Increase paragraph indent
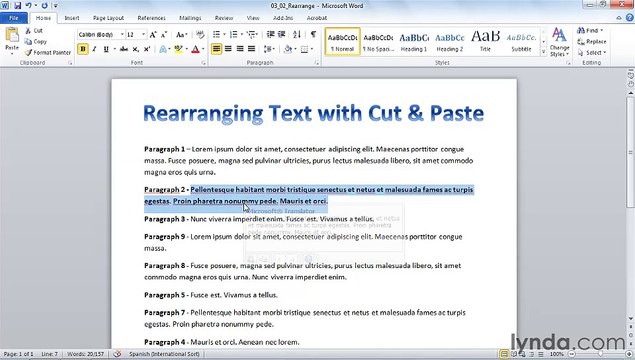 point(281,35)
